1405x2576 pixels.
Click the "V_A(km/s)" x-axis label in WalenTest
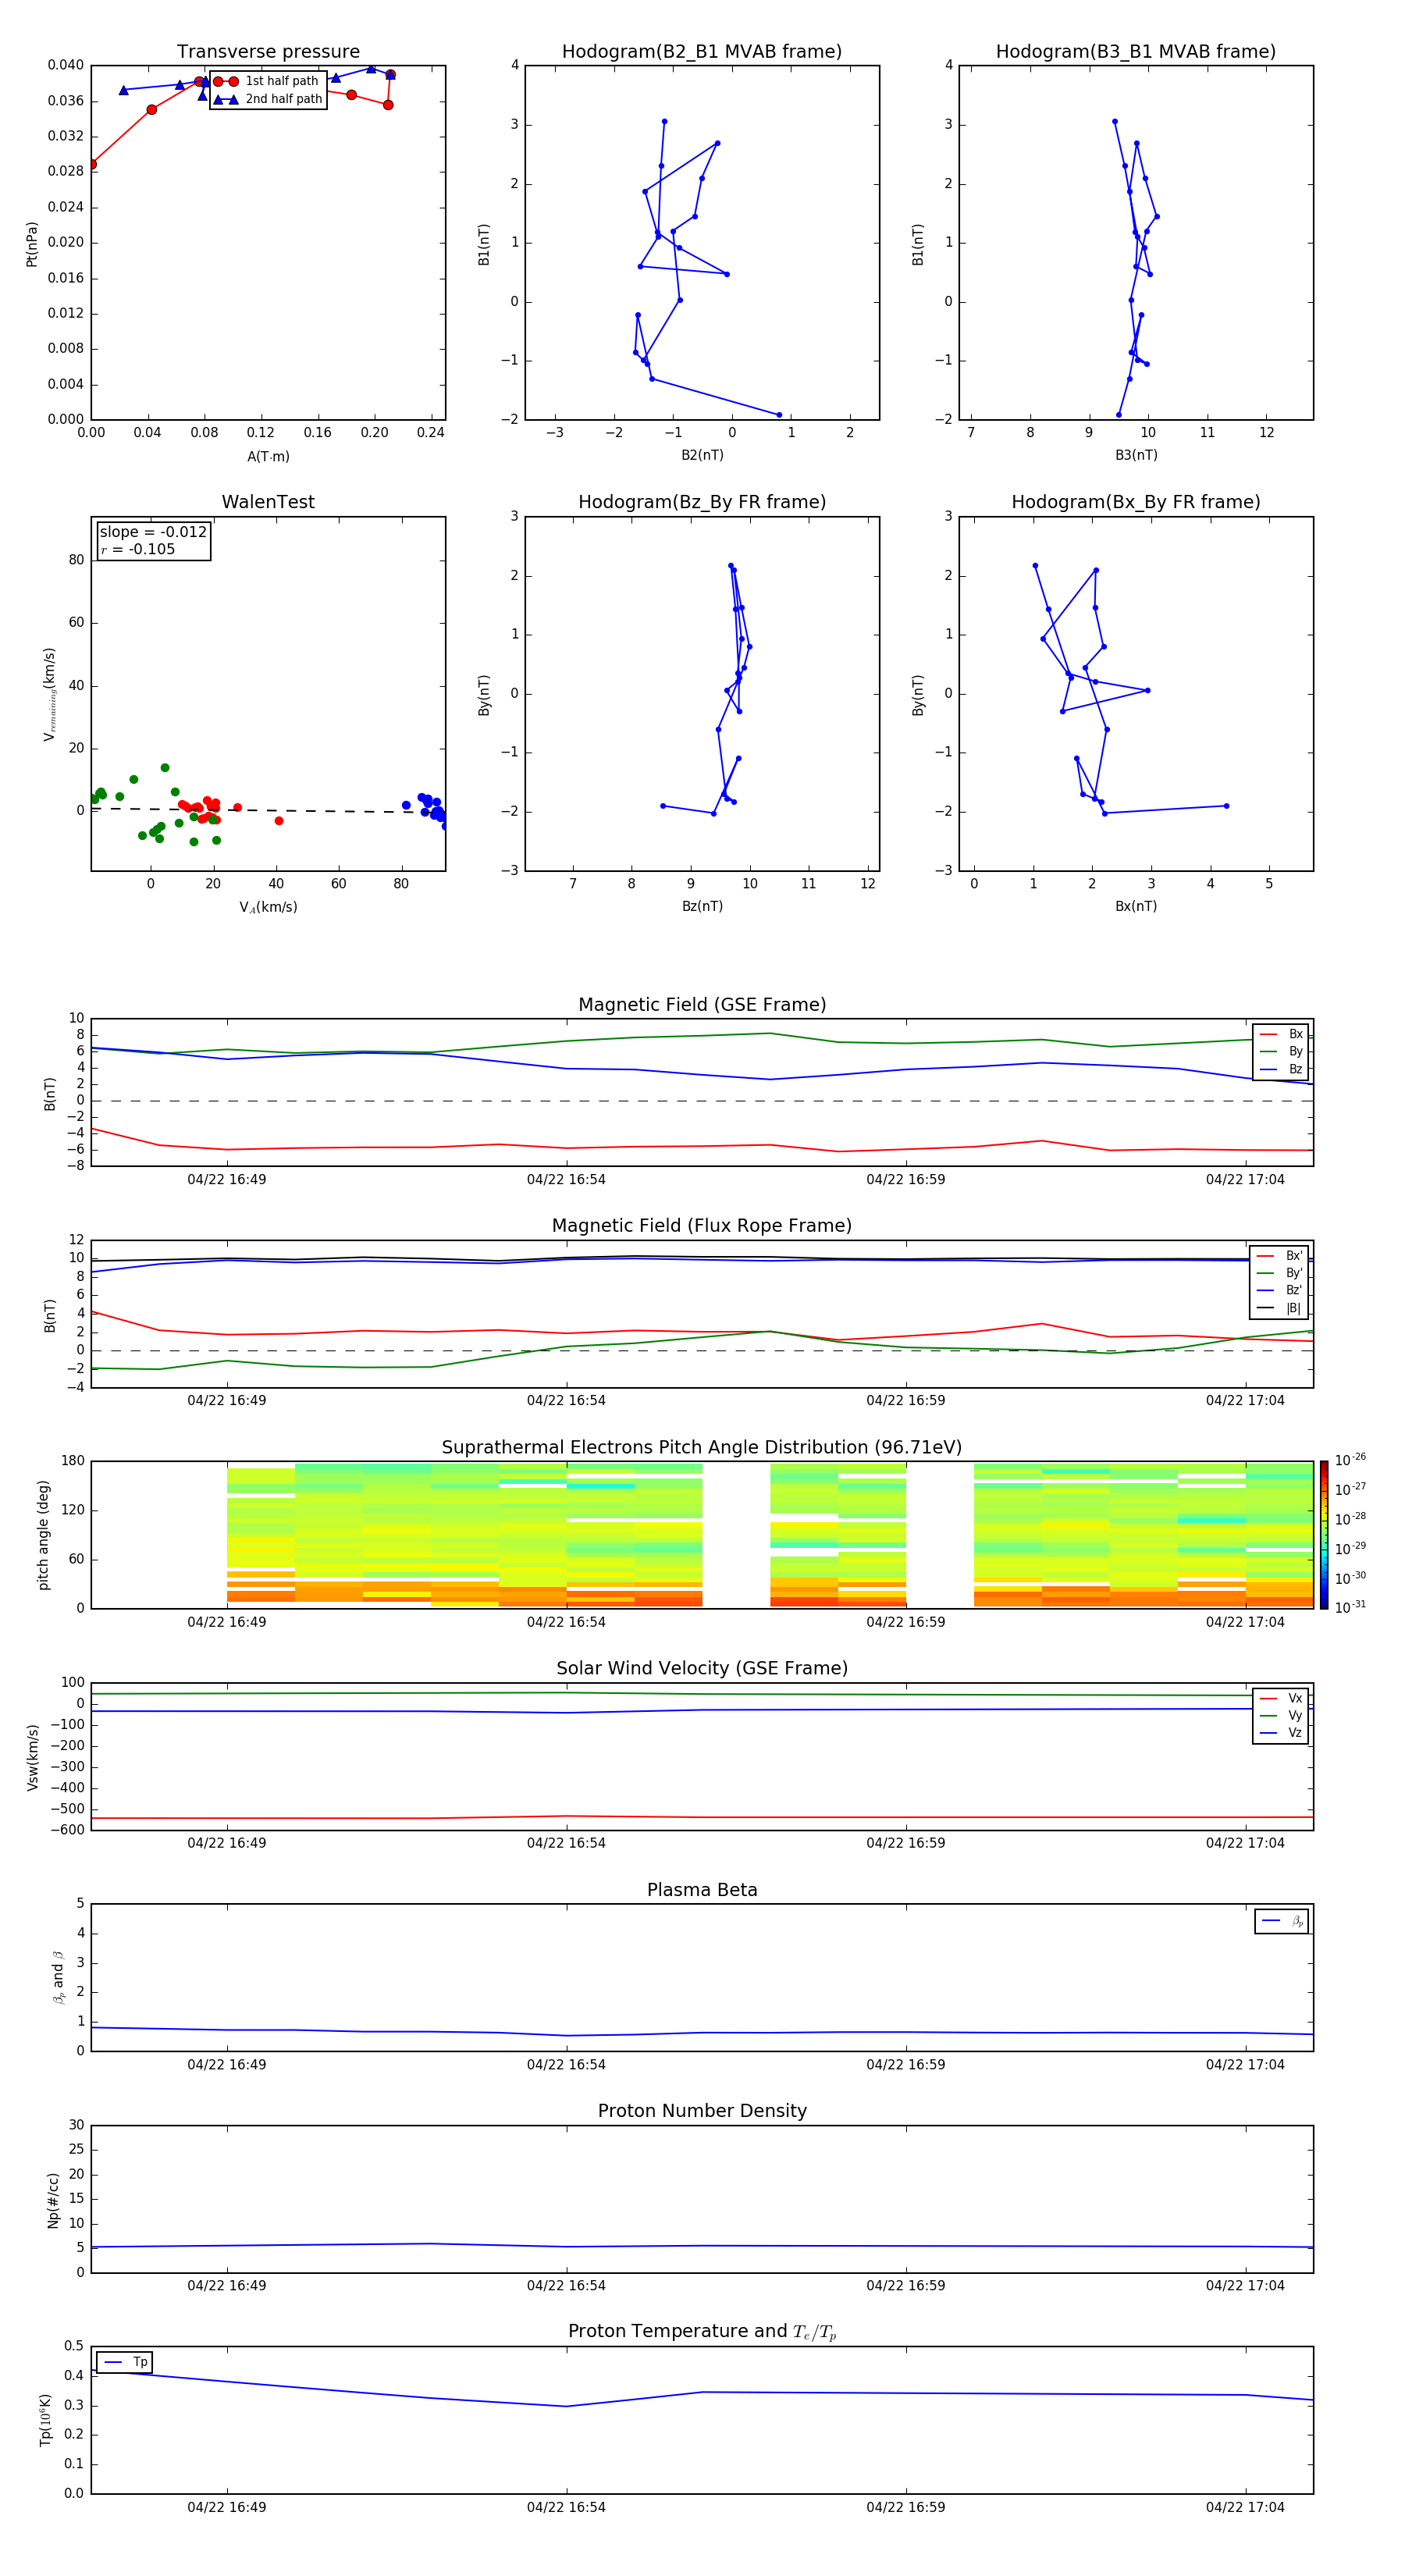point(268,908)
